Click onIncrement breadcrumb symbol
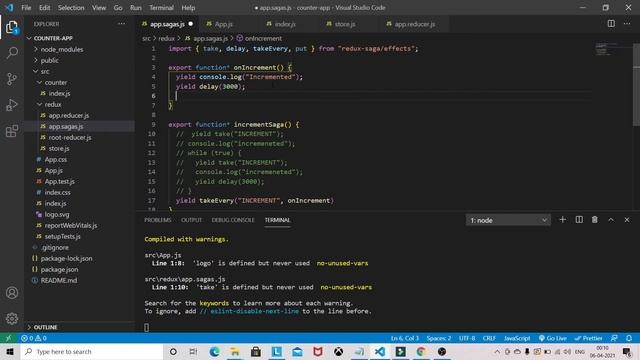The image size is (640, 360). [263, 38]
